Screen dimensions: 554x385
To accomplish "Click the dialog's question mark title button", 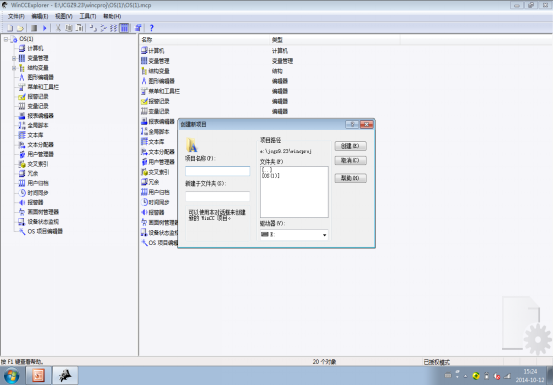I will tap(352, 124).
